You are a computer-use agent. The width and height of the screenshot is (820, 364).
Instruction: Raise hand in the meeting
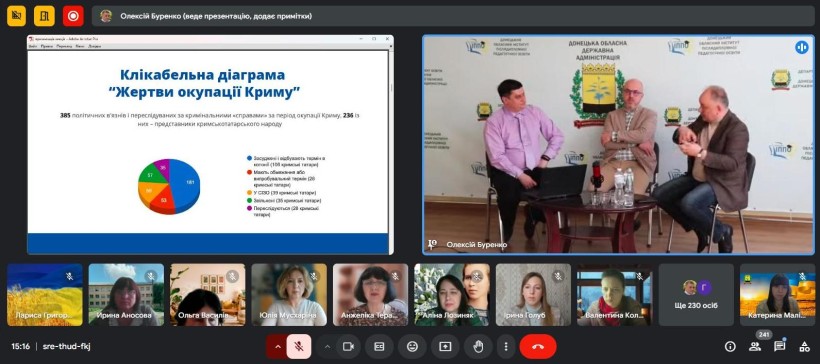pyautogui.click(x=478, y=347)
